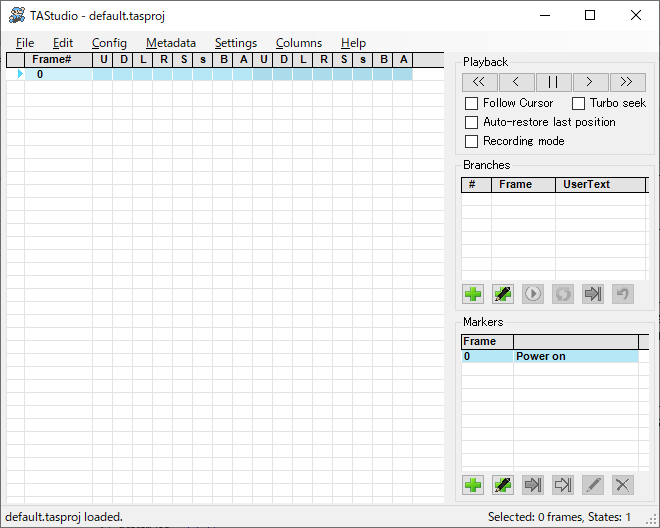
Task: Add marker with text prompt icon
Action: pyautogui.click(x=503, y=485)
